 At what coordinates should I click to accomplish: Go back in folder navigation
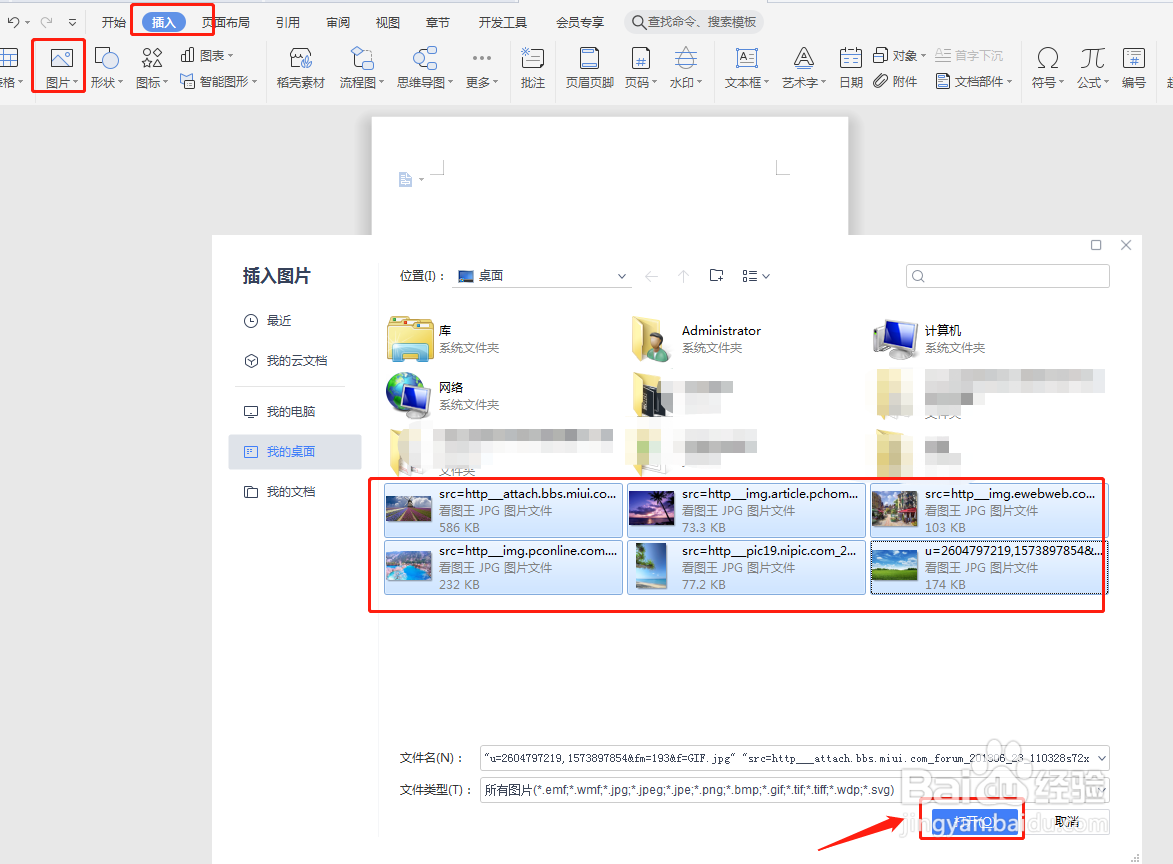[652, 276]
